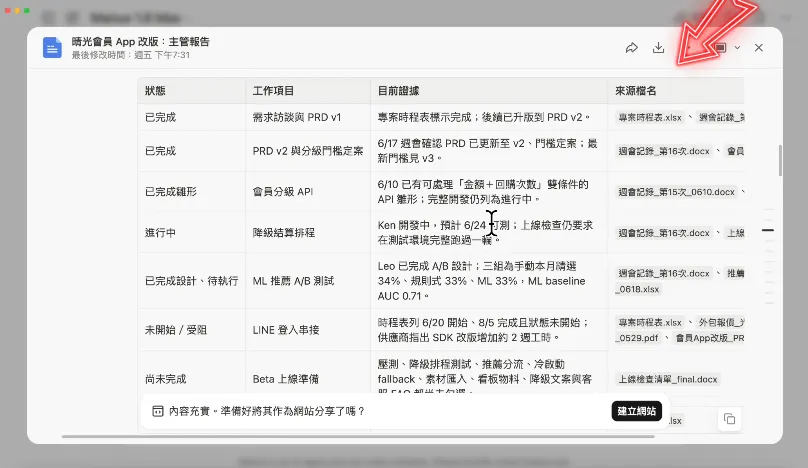
Task: Open 專案時程表.xlsx chip in PRD v1 row
Action: tap(650, 118)
